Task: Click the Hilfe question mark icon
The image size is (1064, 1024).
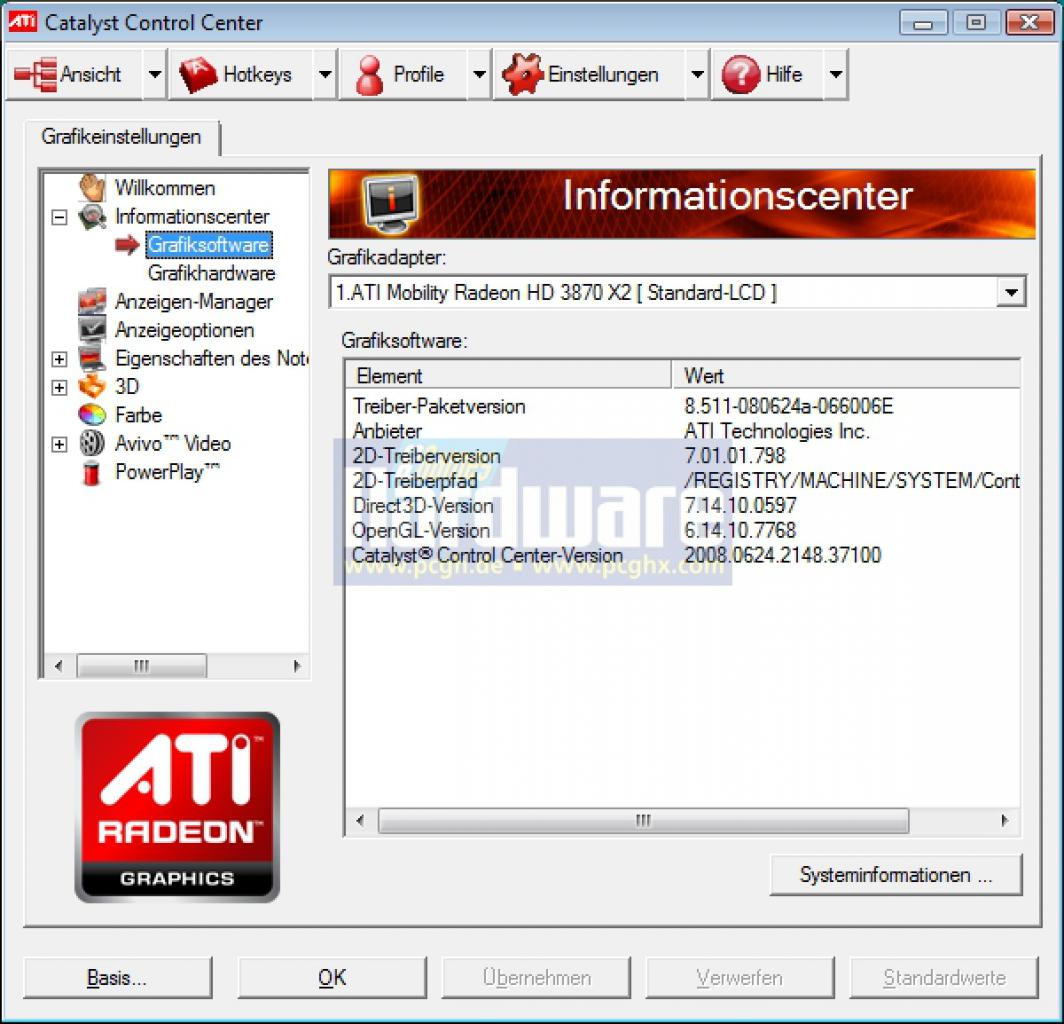Action: coord(740,74)
